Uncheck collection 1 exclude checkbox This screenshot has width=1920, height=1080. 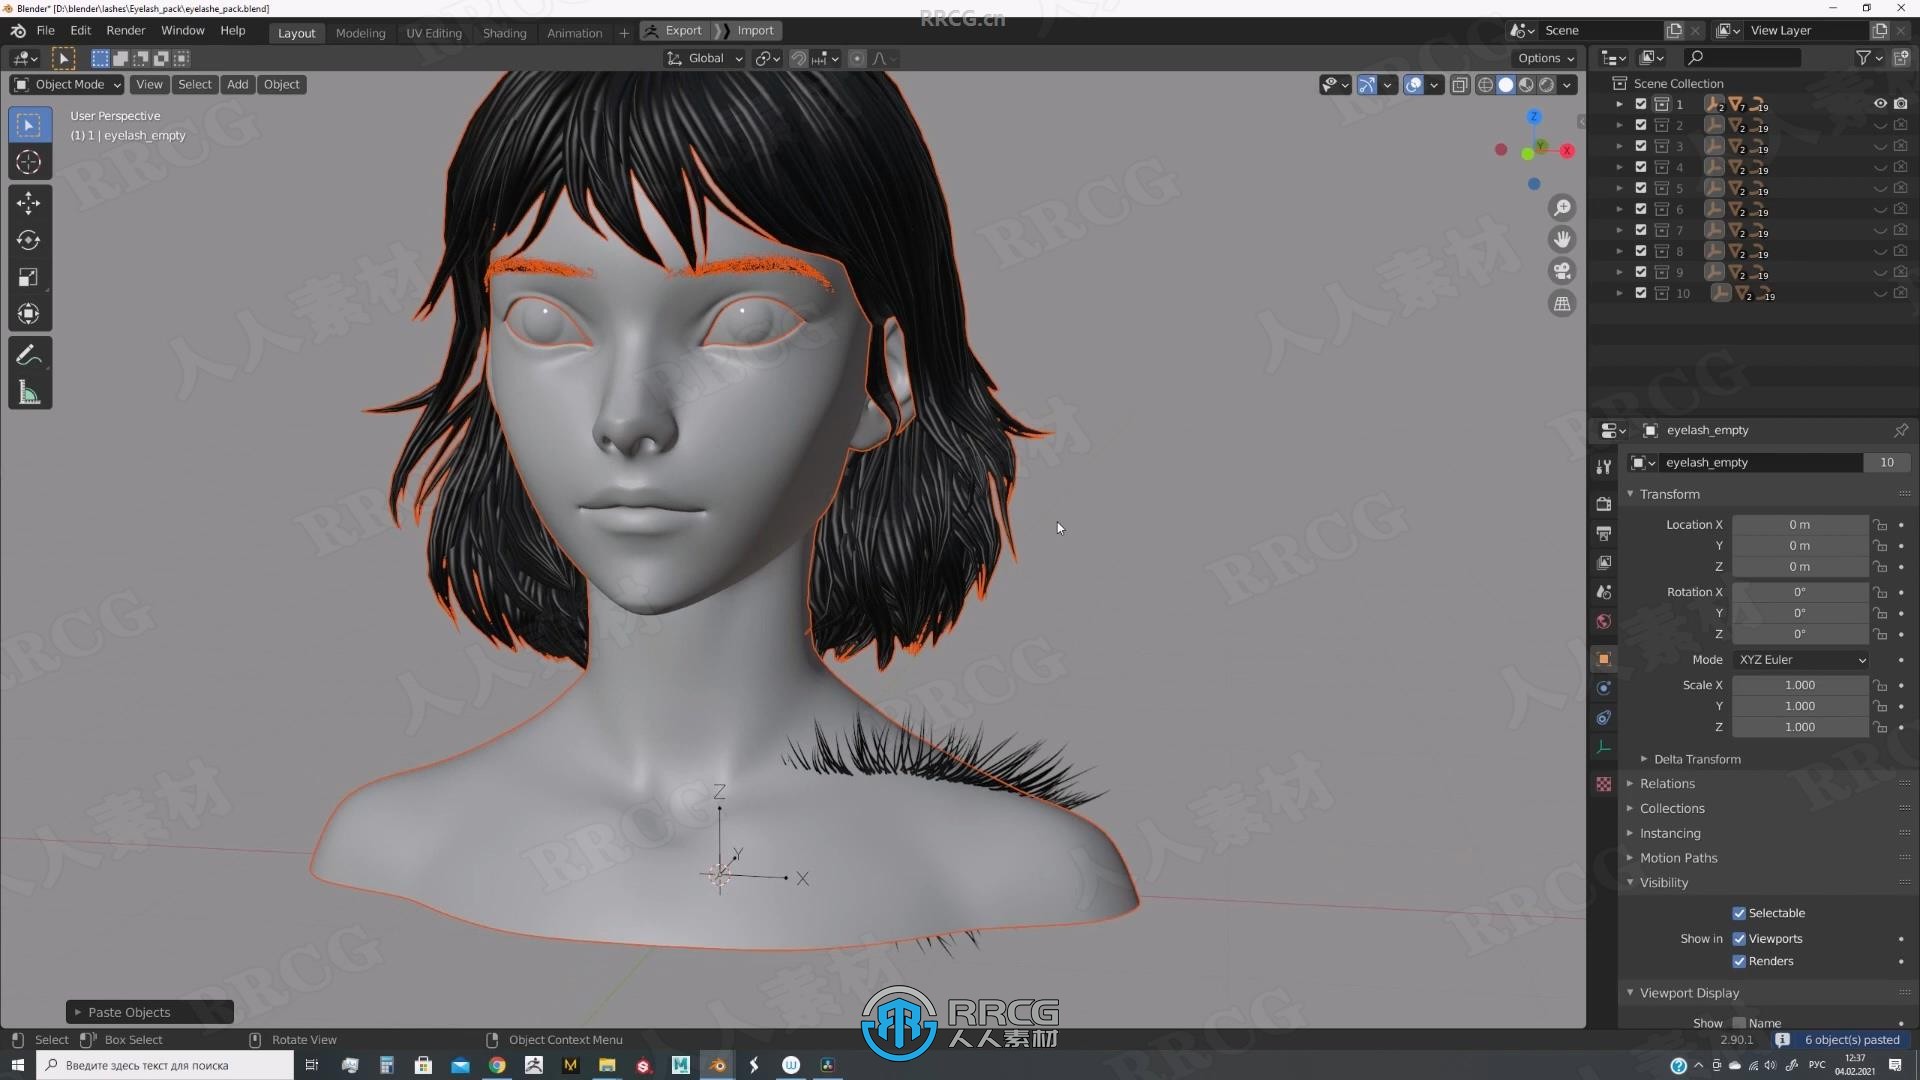(1641, 104)
